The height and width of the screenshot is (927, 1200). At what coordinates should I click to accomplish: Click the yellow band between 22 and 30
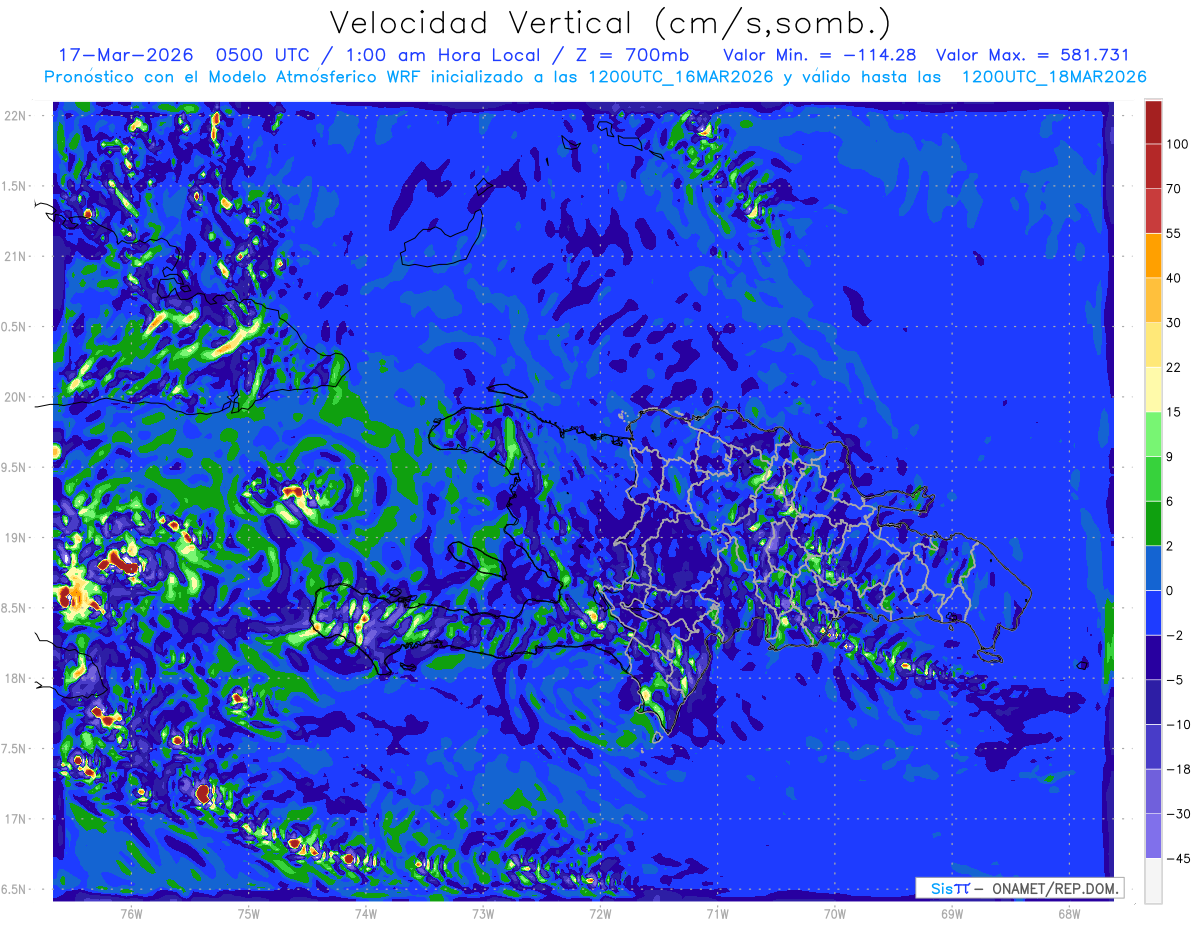(1153, 343)
